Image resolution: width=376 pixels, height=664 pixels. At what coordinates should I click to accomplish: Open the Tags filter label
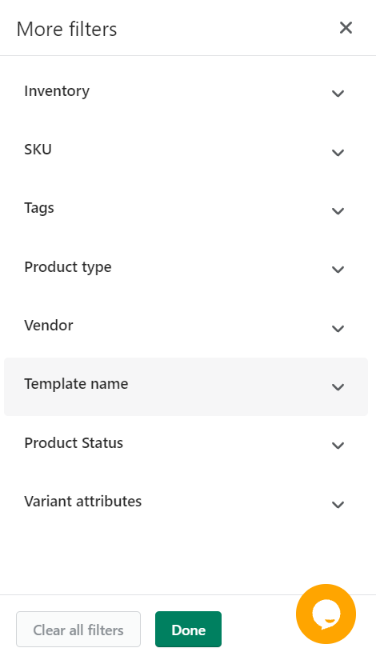coord(39,208)
